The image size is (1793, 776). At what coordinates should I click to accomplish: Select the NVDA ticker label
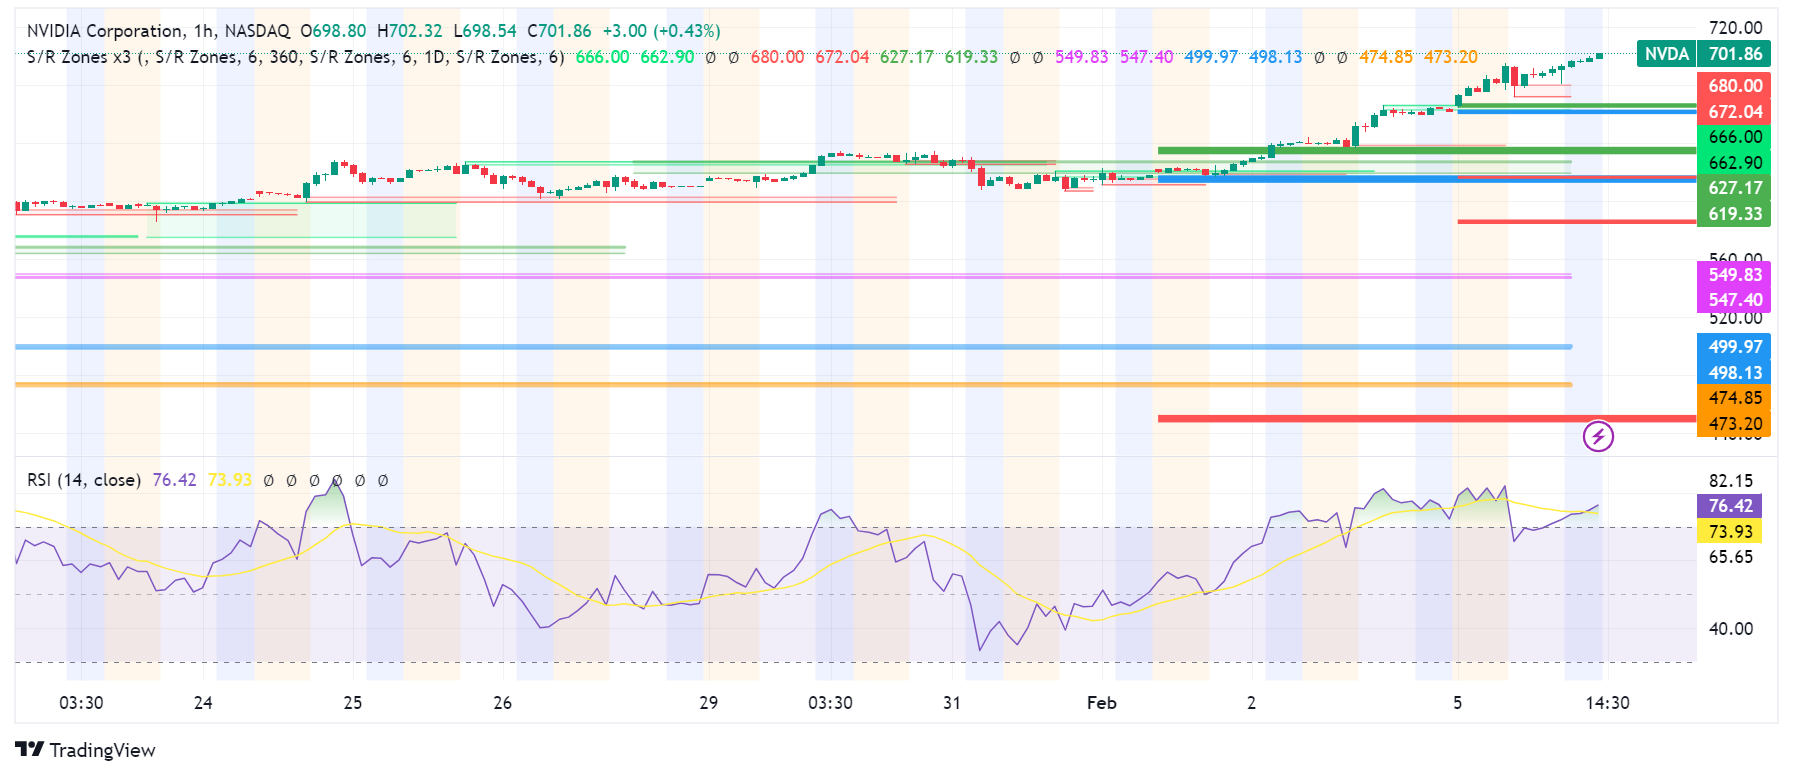[1666, 54]
